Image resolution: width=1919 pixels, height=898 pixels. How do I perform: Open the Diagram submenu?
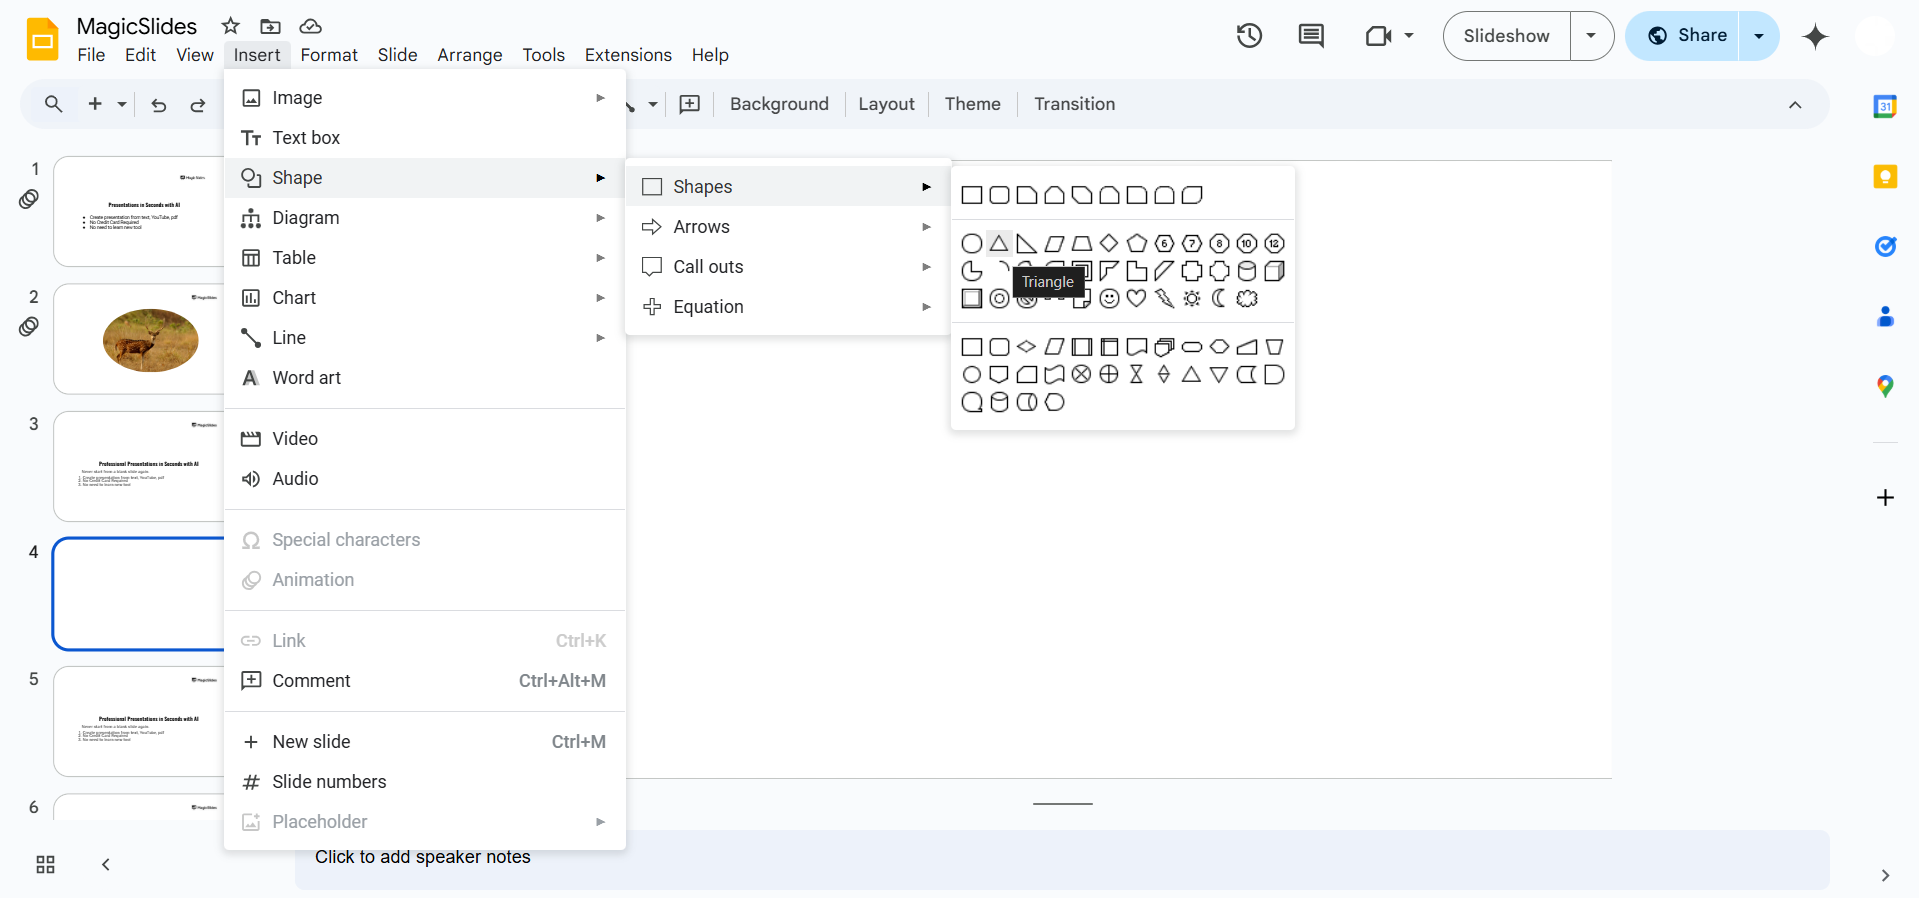pos(425,218)
